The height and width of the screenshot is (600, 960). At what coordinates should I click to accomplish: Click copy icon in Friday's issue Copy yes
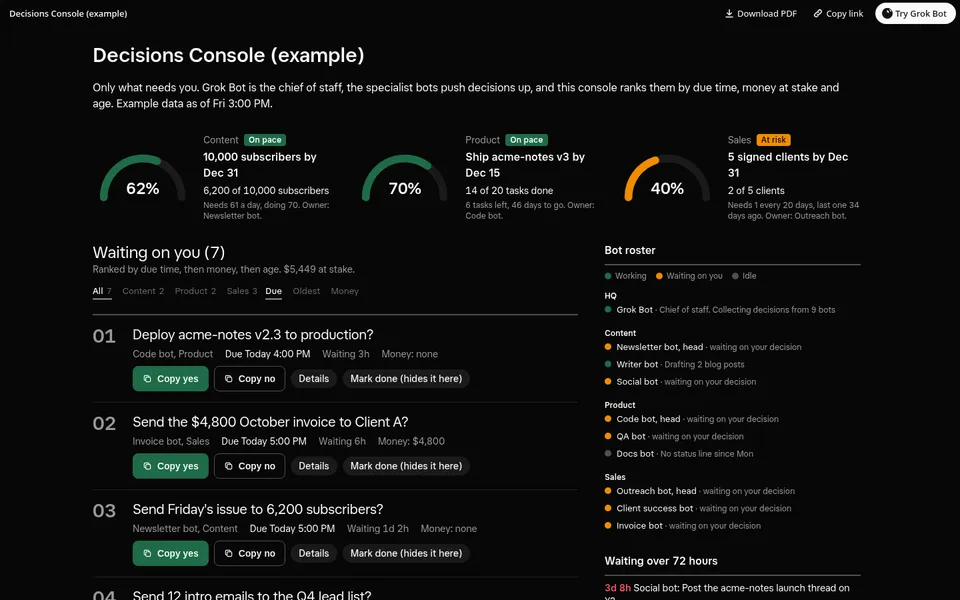[x=147, y=553]
